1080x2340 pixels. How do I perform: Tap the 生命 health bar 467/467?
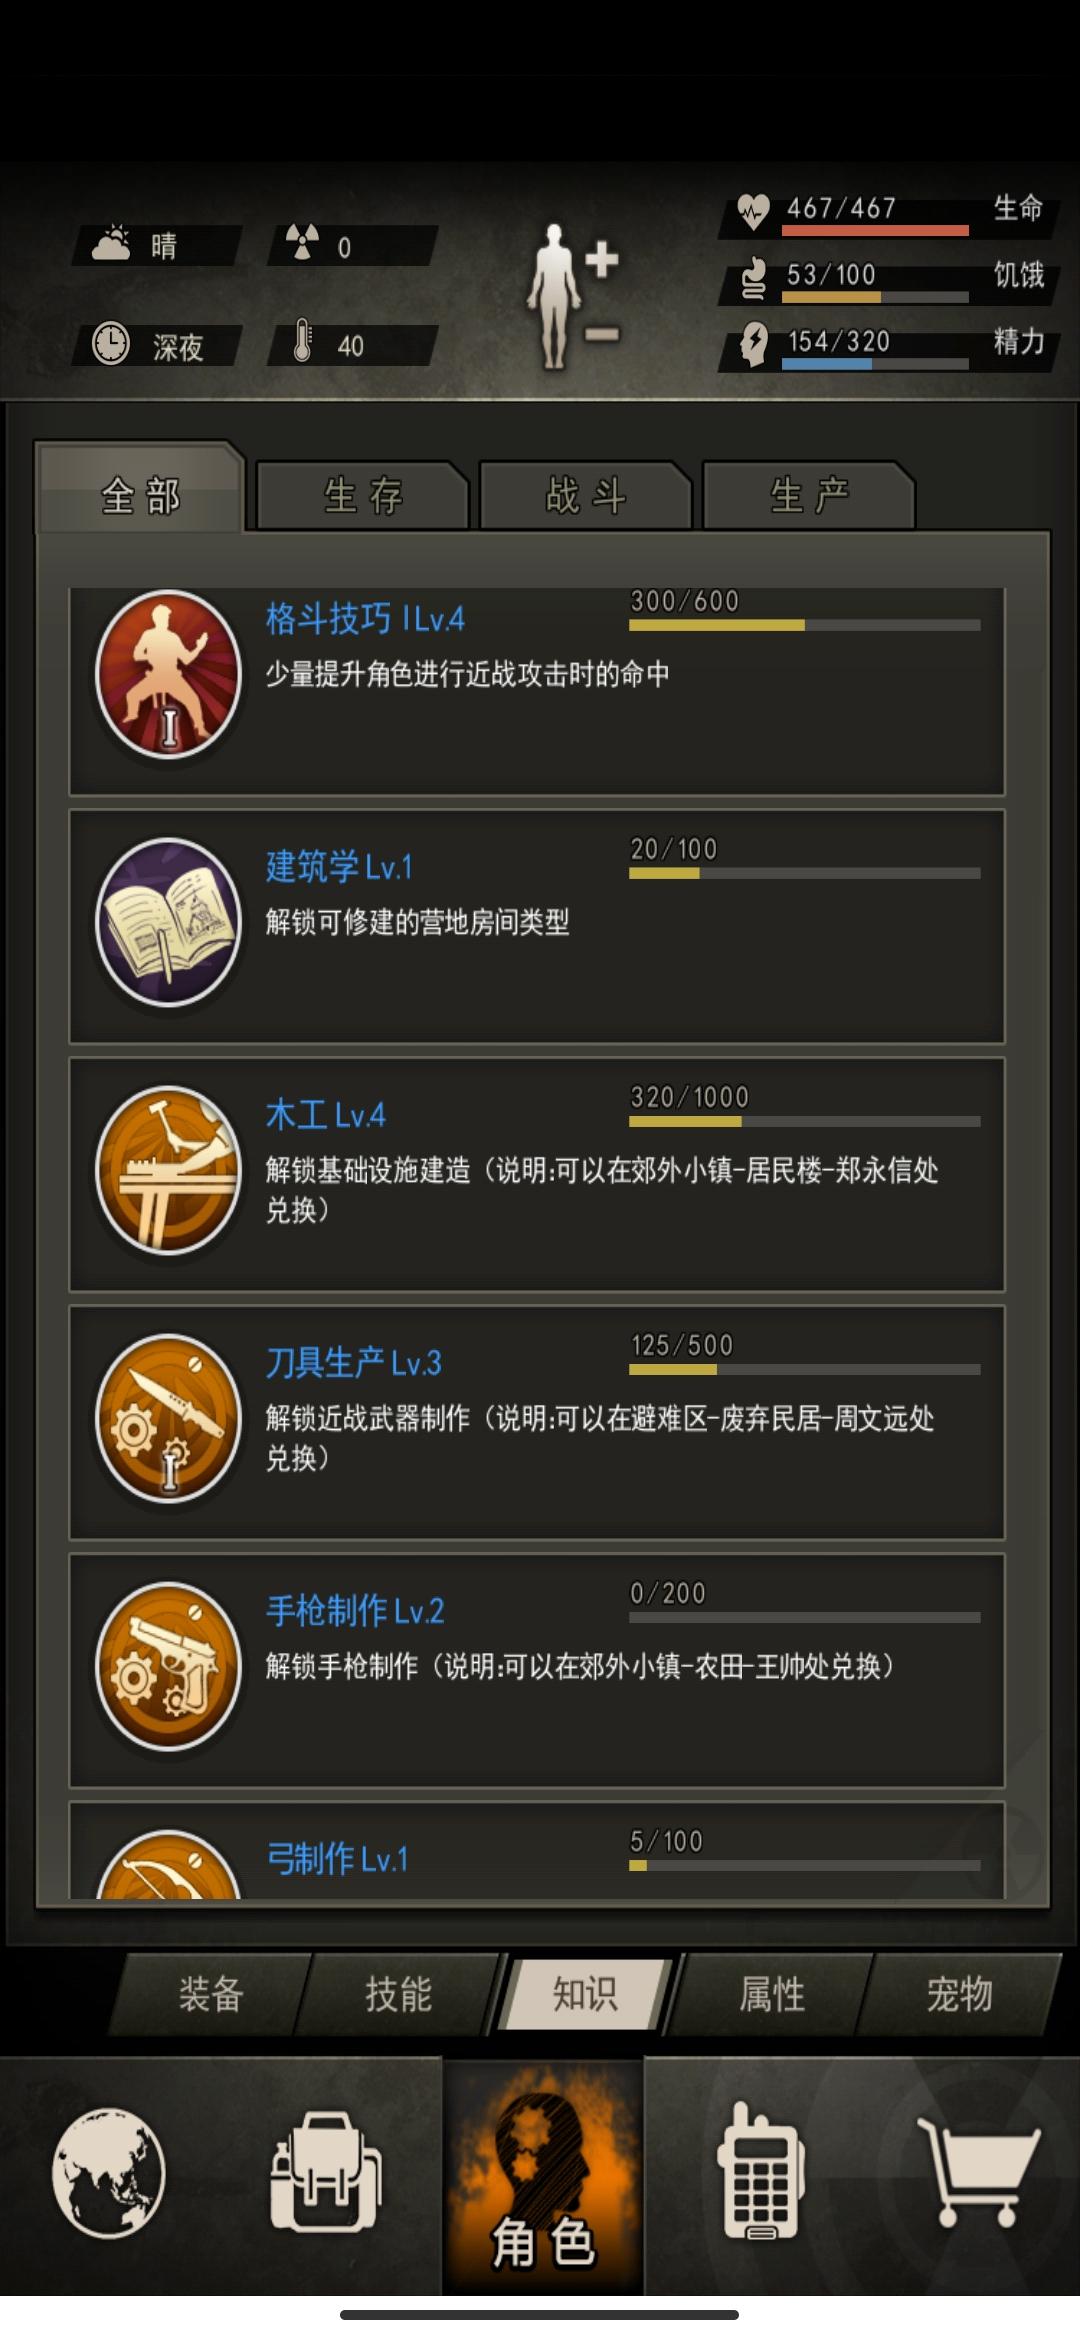point(875,230)
